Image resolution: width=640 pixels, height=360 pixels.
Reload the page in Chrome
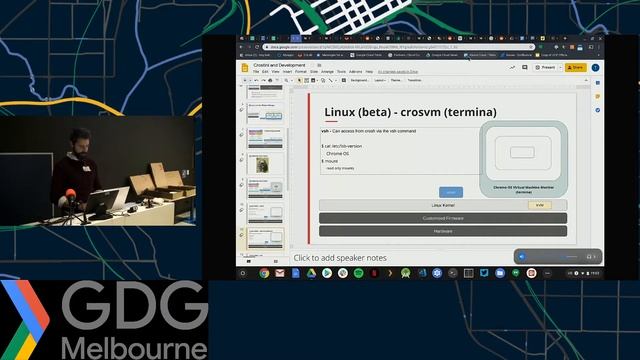[x=257, y=47]
